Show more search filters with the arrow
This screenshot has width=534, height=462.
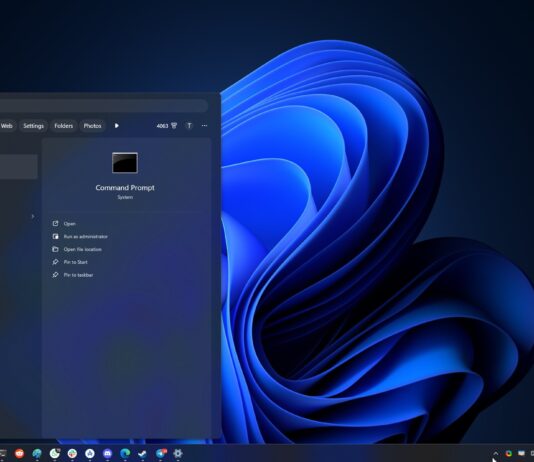pos(116,126)
